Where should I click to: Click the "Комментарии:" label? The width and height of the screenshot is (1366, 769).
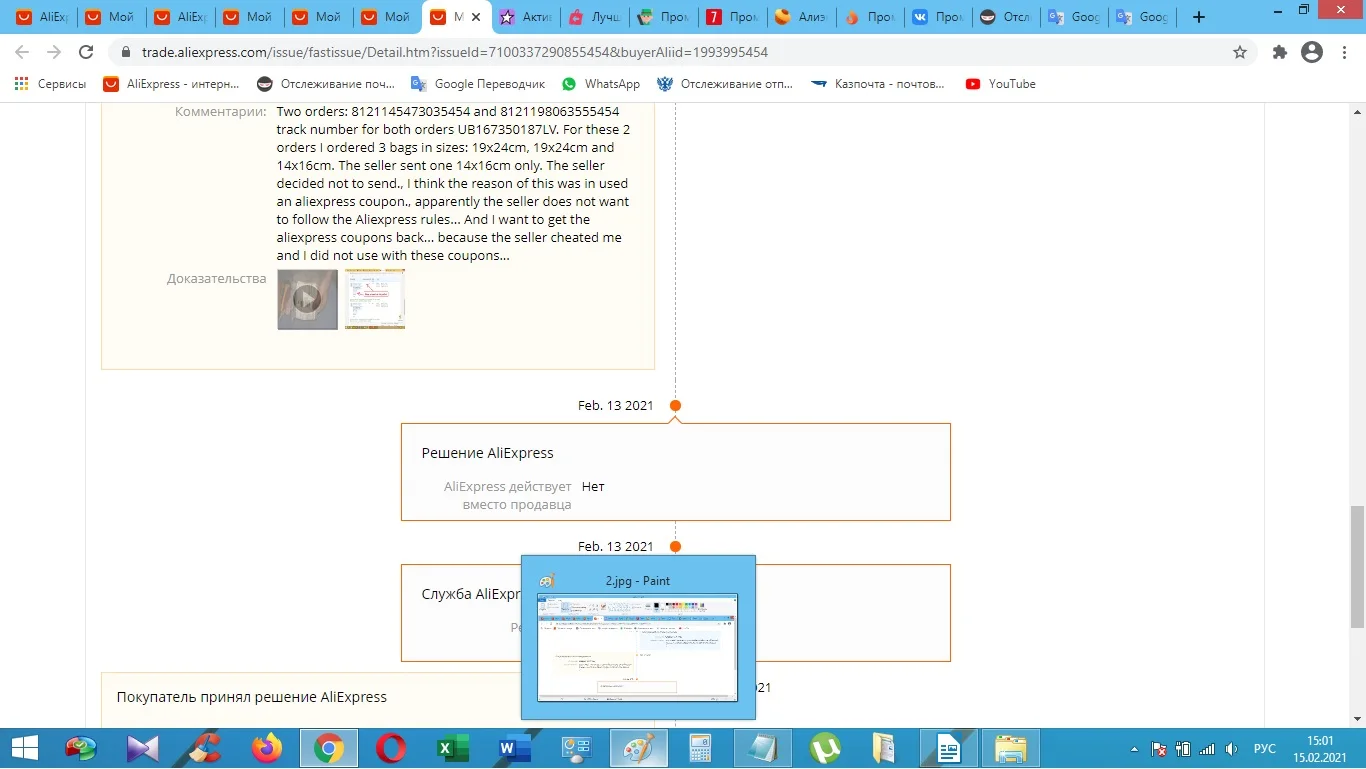220,112
